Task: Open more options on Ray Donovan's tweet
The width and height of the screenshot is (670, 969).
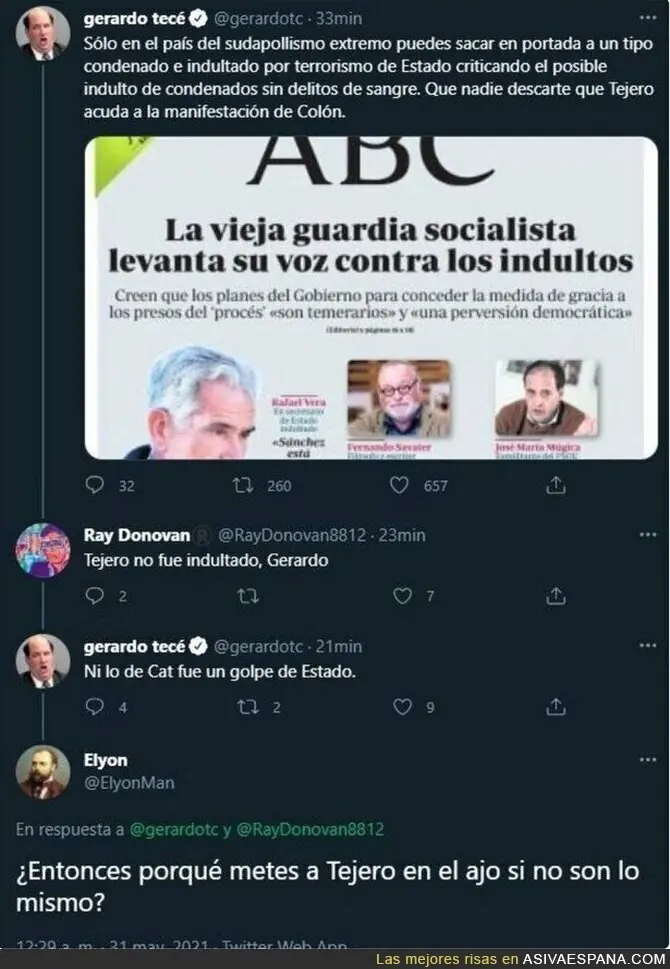Action: click(x=648, y=535)
